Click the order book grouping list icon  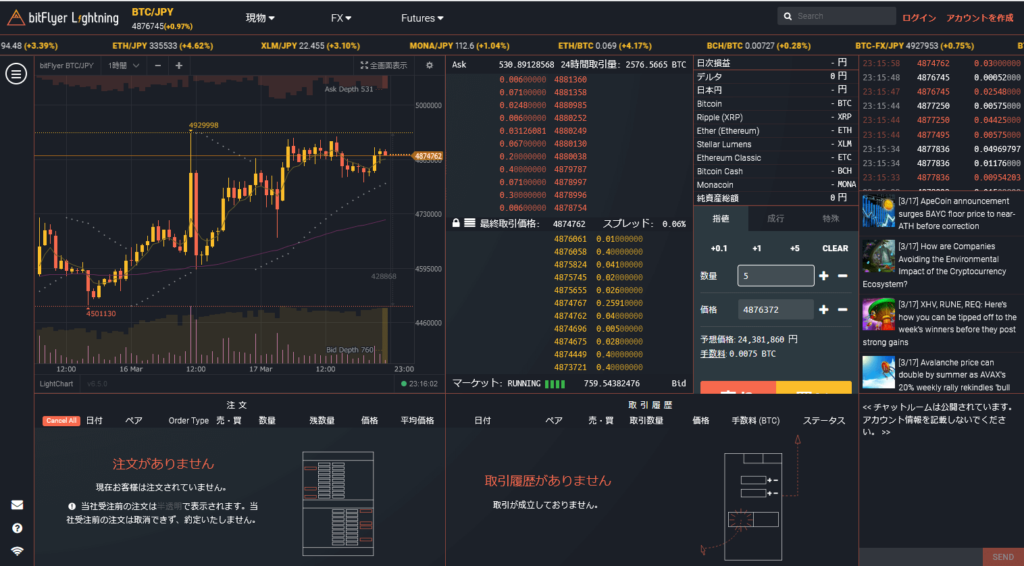click(x=470, y=223)
